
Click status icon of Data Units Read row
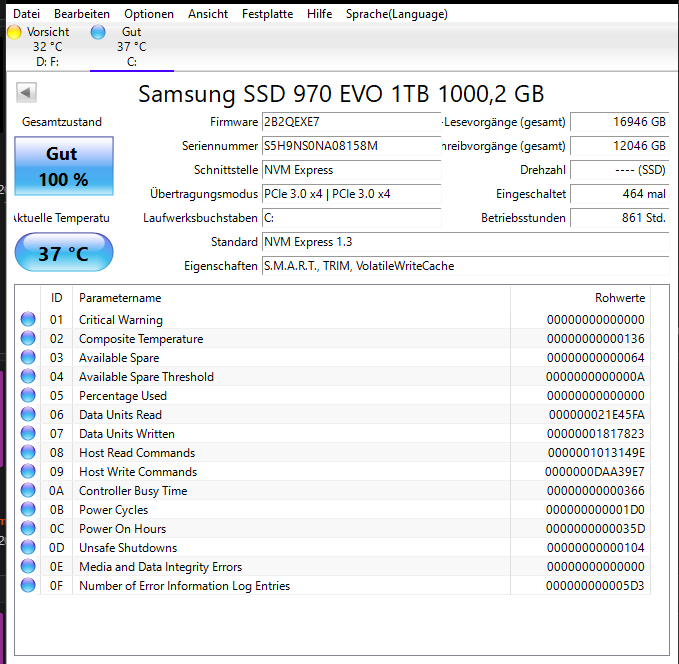coord(28,415)
